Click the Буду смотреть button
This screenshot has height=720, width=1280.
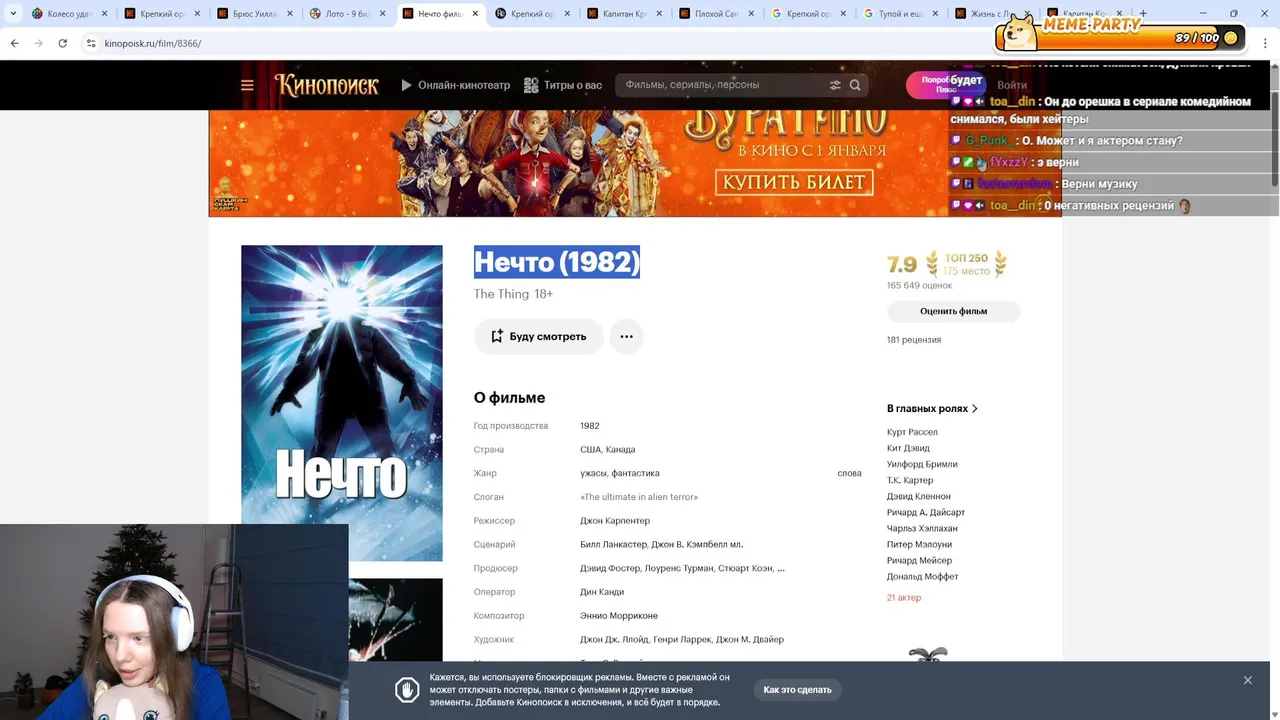538,336
